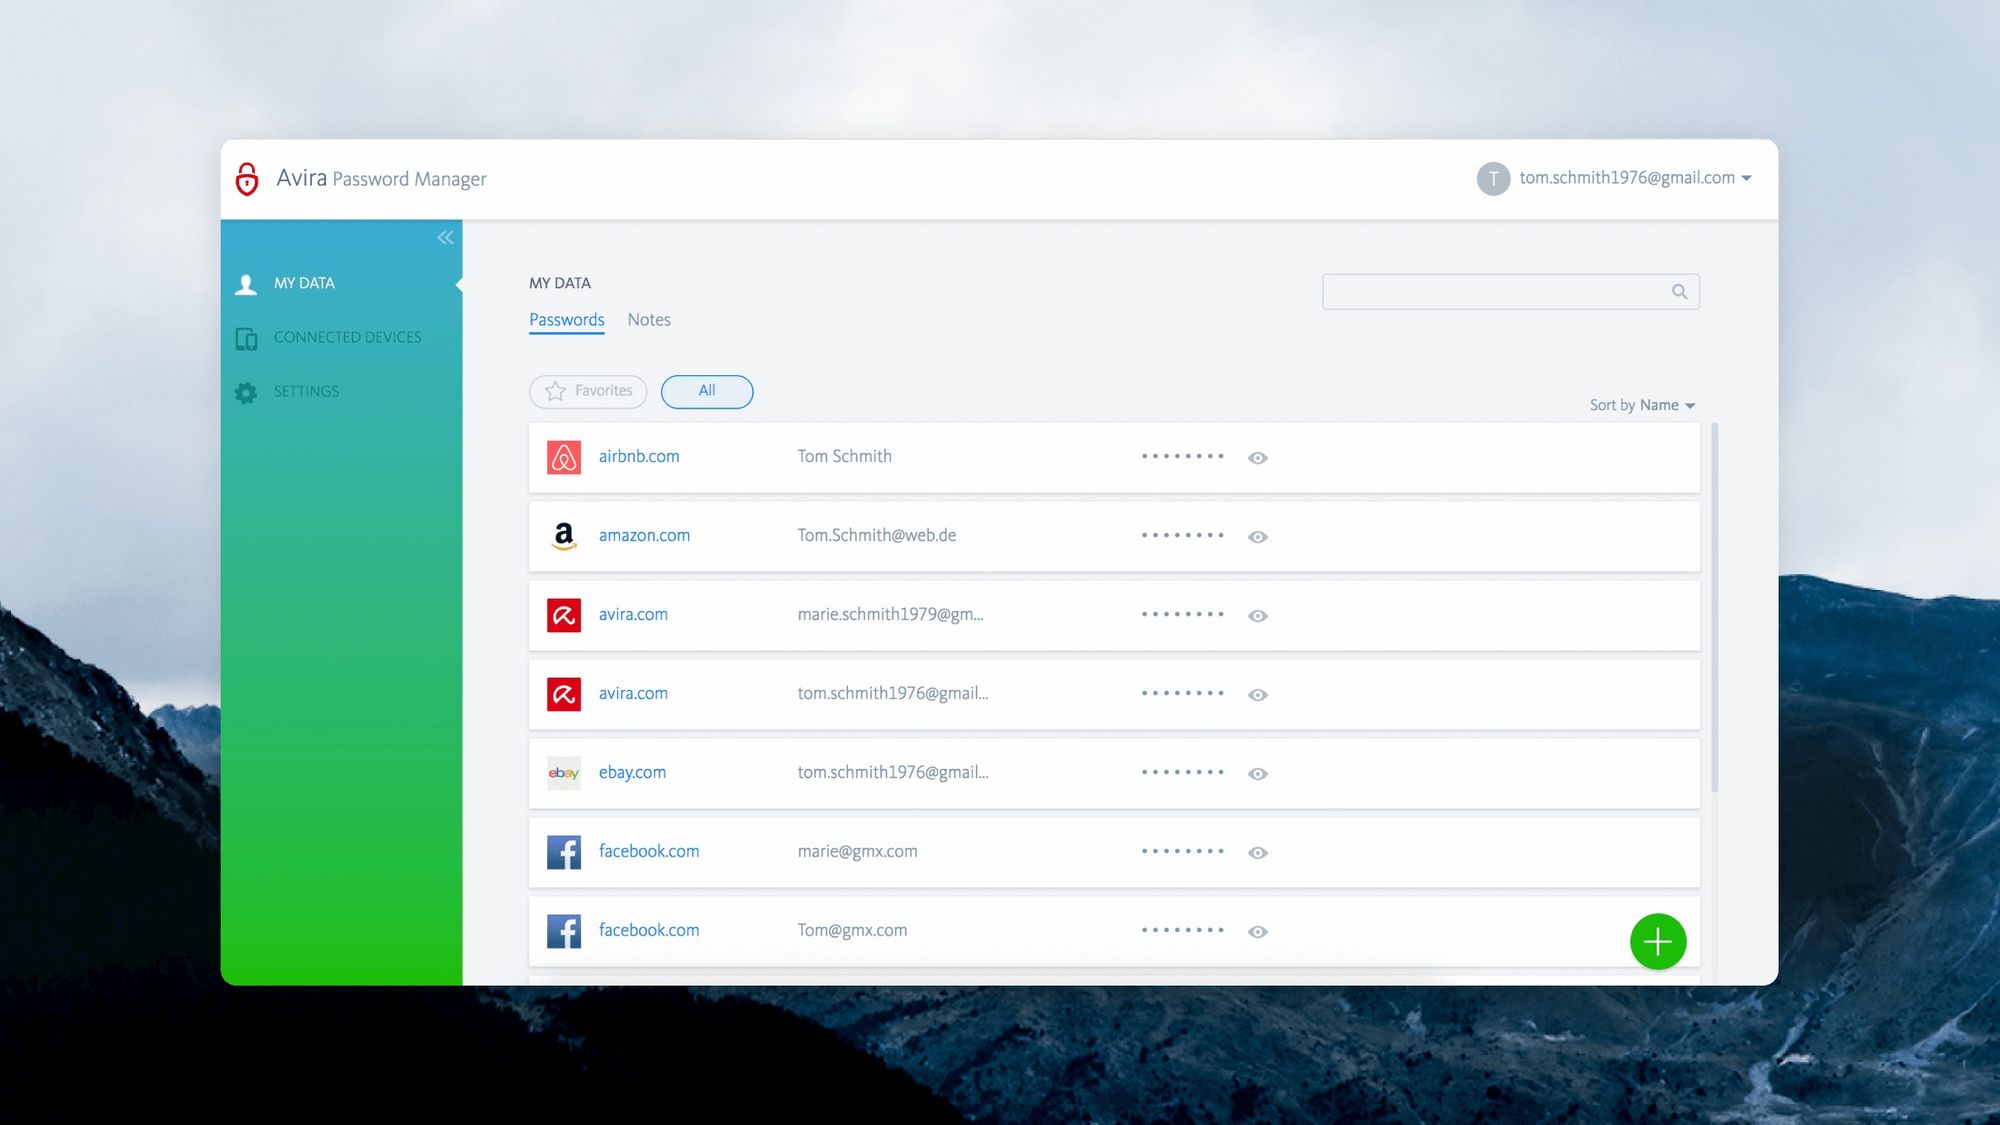
Task: Add new password with green plus button
Action: pos(1657,941)
